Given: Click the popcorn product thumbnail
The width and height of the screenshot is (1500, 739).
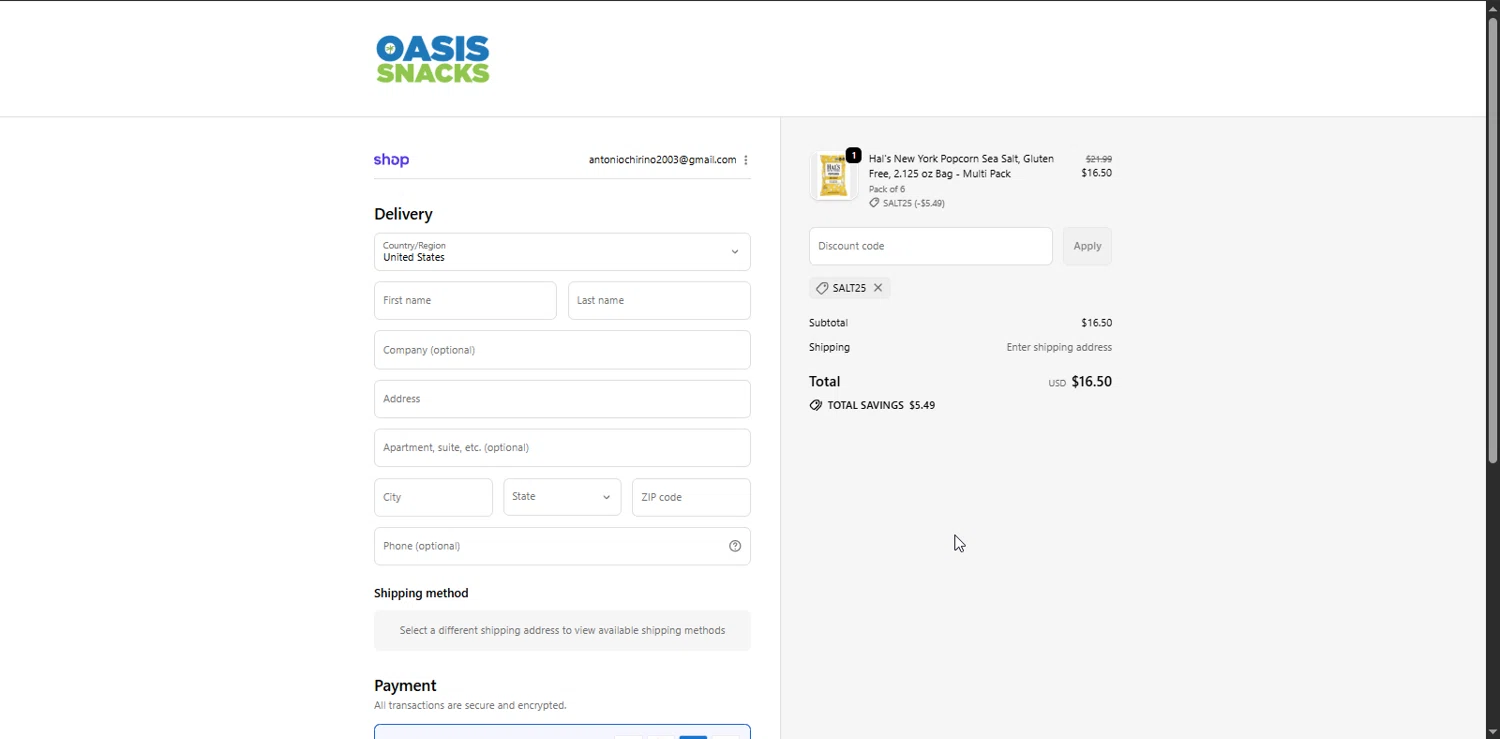Looking at the screenshot, I should [x=833, y=177].
